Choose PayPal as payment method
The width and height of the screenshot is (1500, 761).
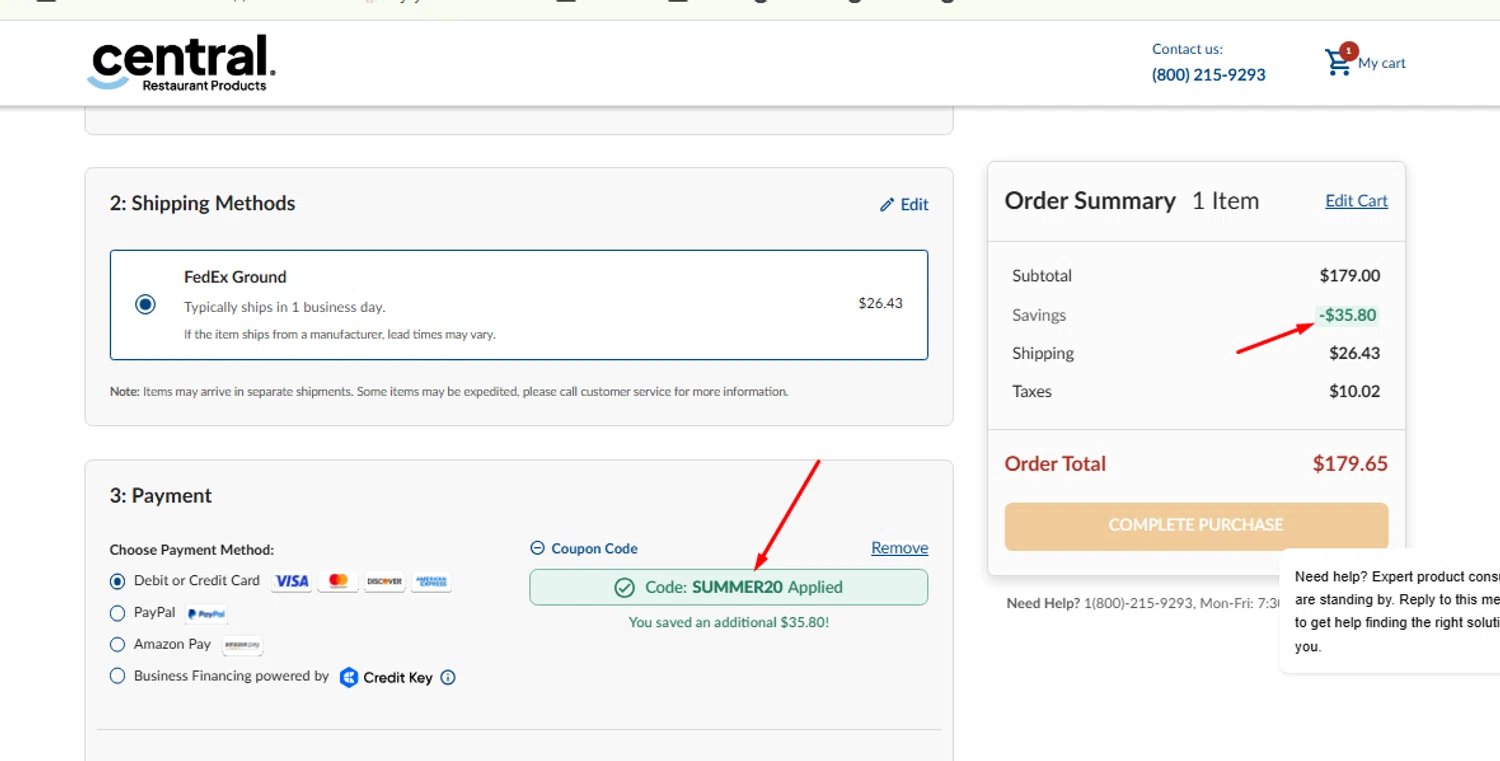point(118,613)
